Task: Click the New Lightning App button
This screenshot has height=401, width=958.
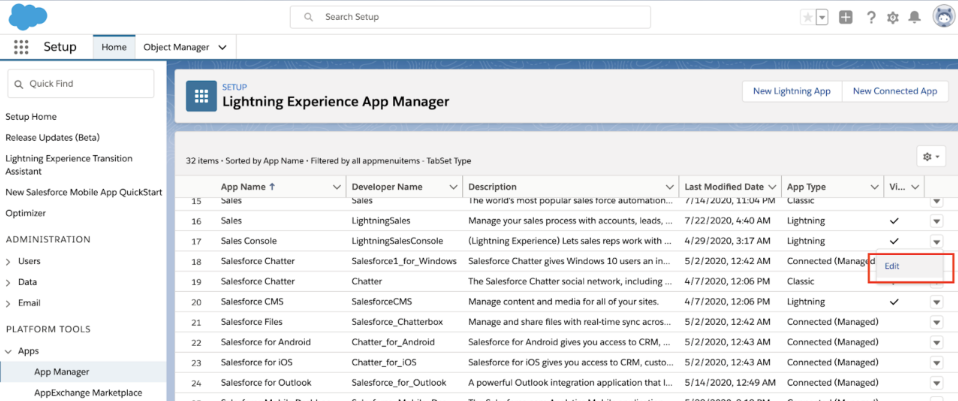Action: (x=791, y=91)
